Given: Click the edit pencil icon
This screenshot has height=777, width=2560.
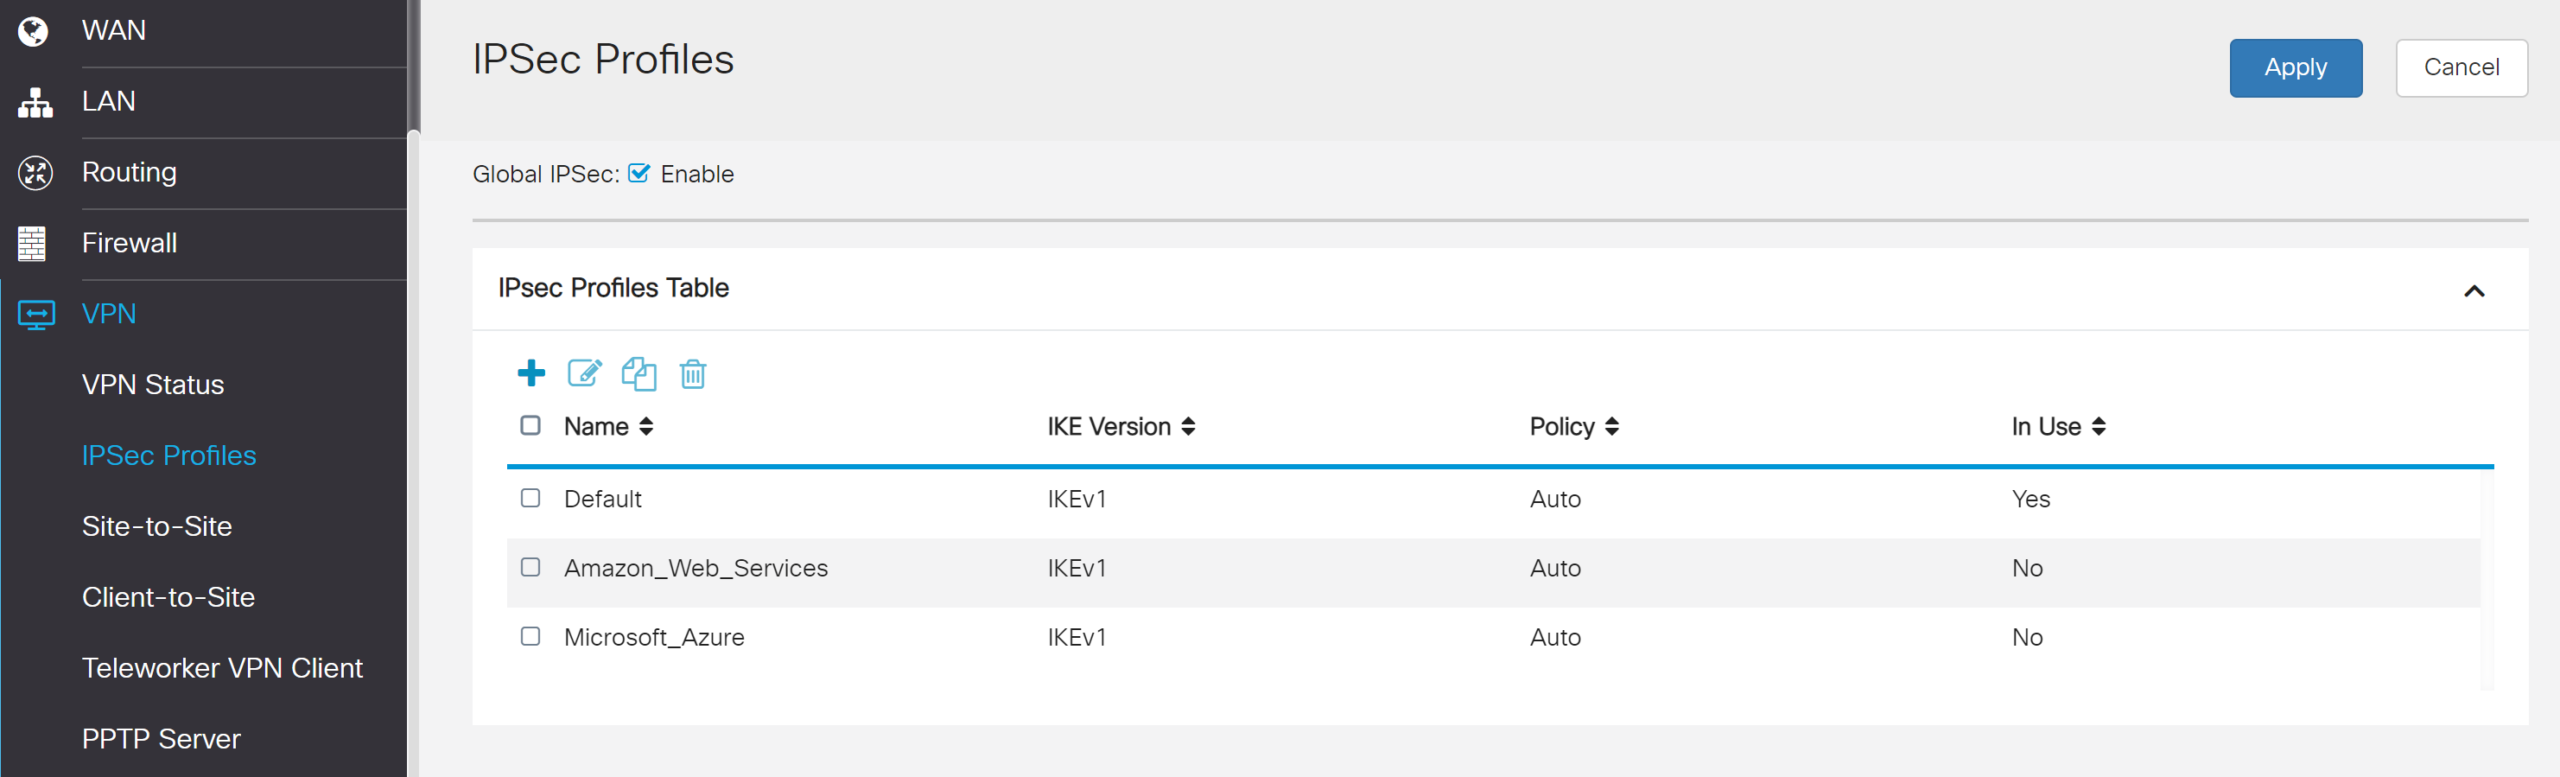Looking at the screenshot, I should (584, 373).
